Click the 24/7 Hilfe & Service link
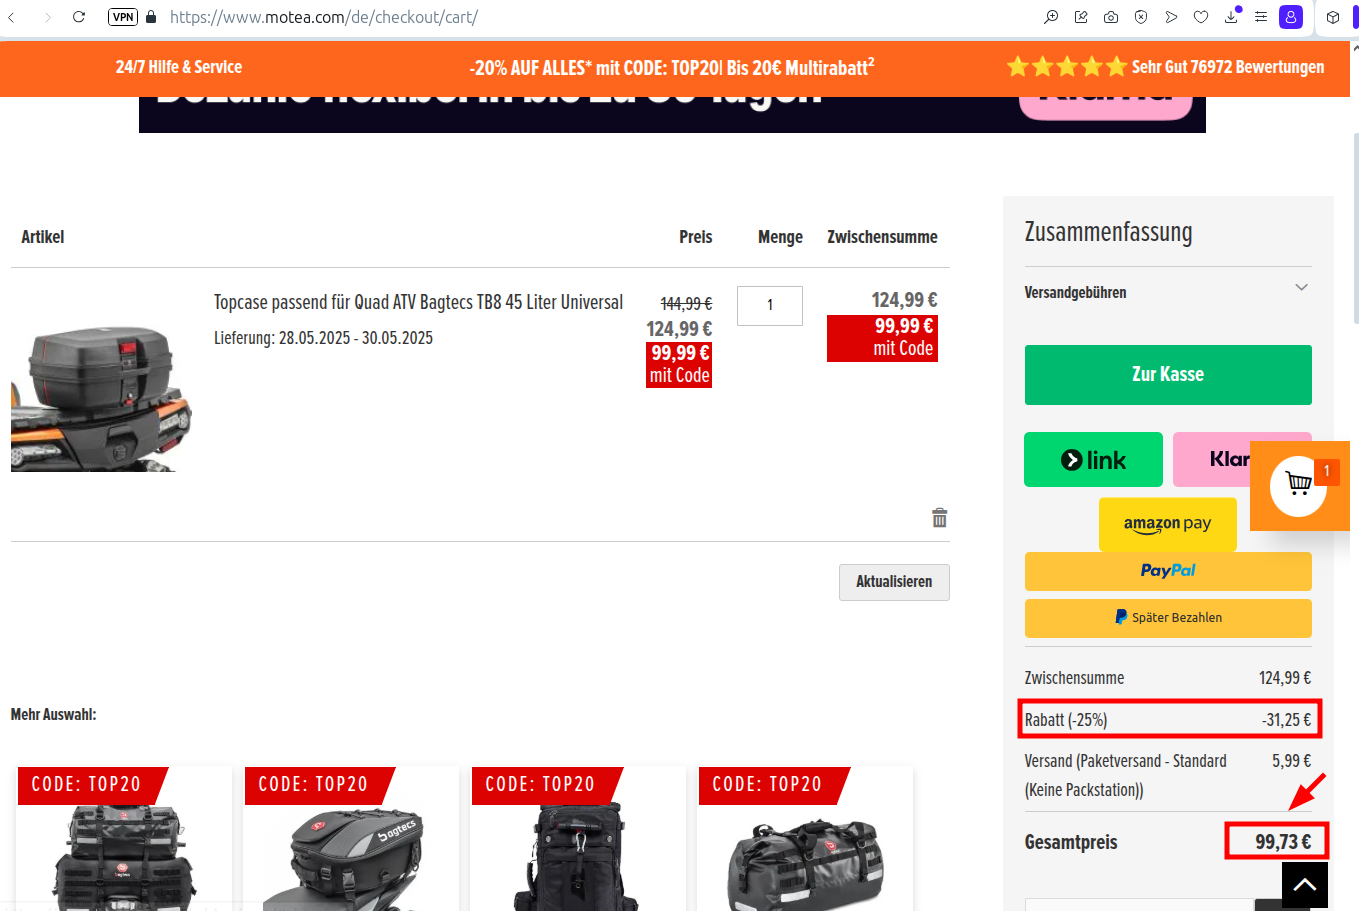1359x911 pixels. (179, 67)
